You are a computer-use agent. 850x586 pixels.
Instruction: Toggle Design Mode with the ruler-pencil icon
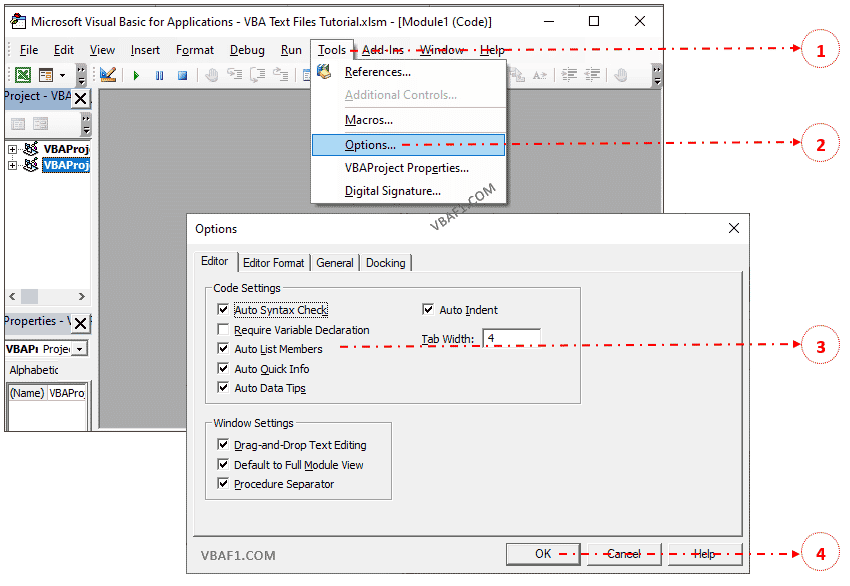[x=108, y=75]
